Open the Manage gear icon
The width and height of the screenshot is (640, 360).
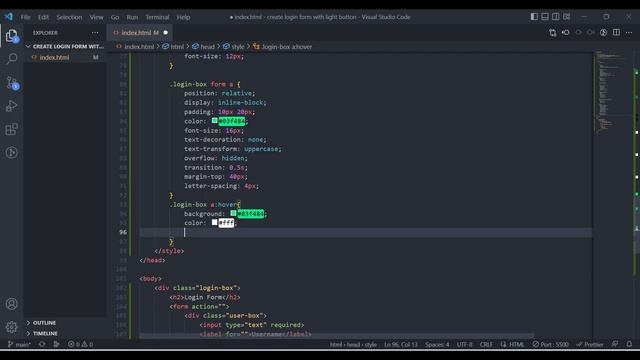12,327
